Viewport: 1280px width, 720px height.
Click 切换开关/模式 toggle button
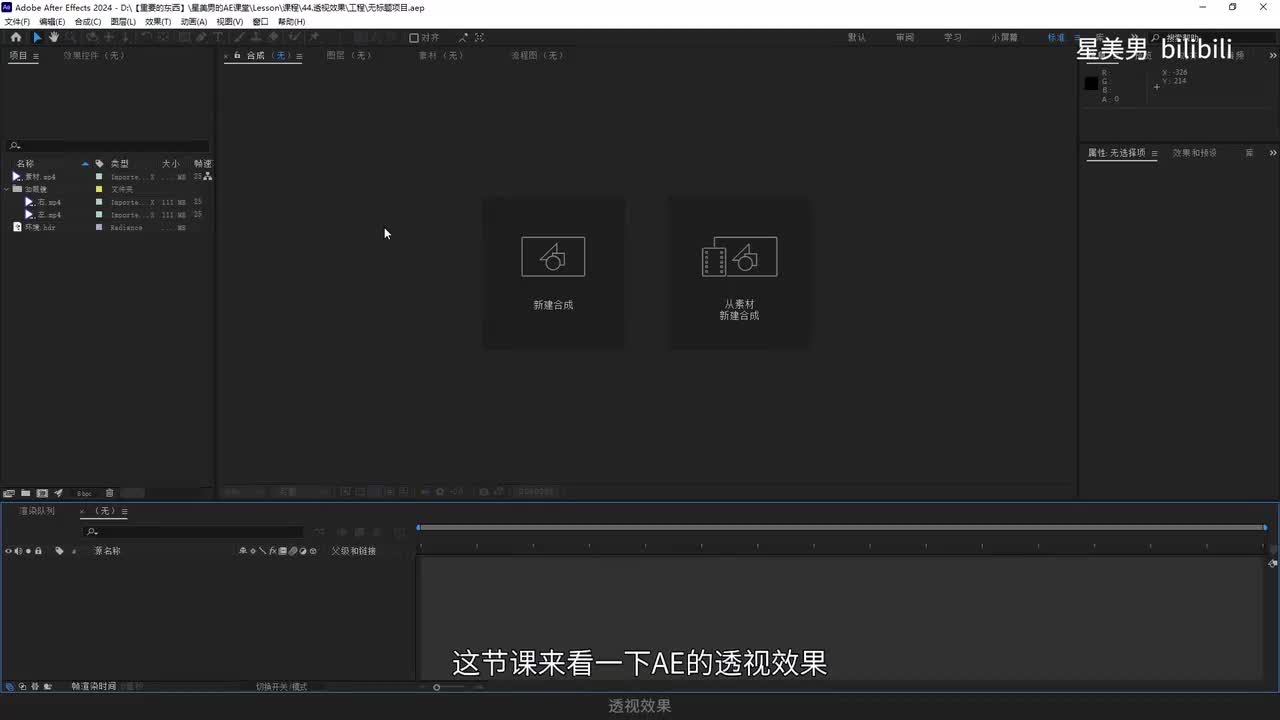[281, 687]
